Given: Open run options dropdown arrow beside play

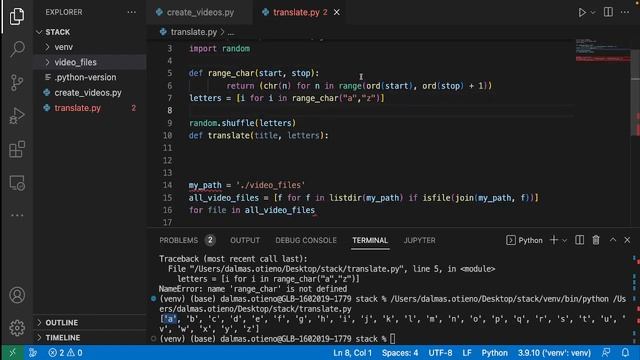Looking at the screenshot, I should tap(593, 13).
